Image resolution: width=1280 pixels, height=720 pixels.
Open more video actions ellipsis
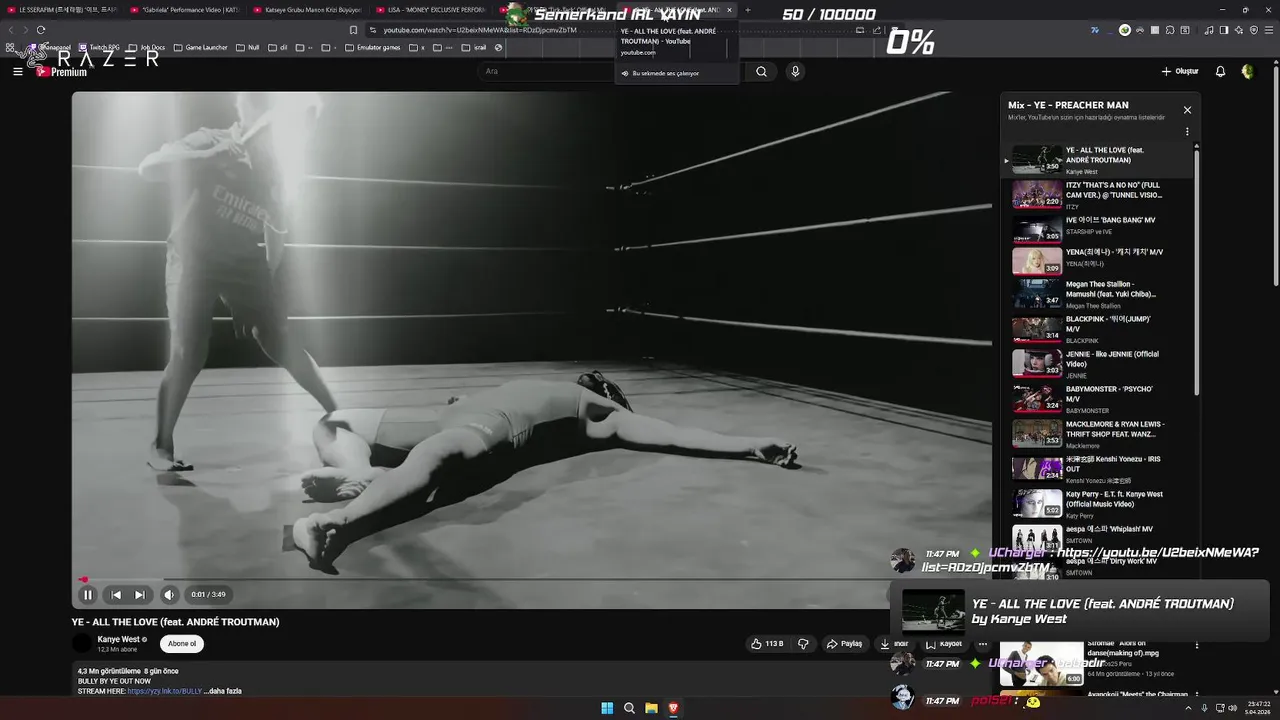983,644
